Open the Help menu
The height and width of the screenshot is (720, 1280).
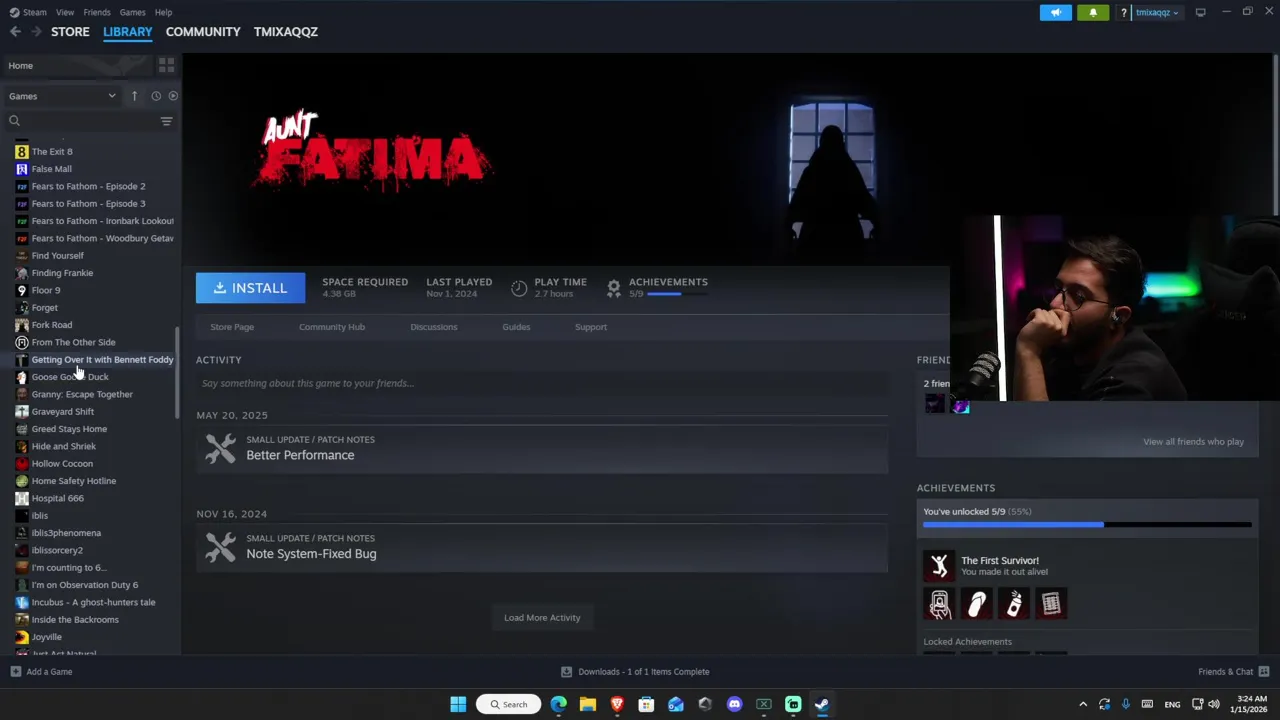point(163,12)
